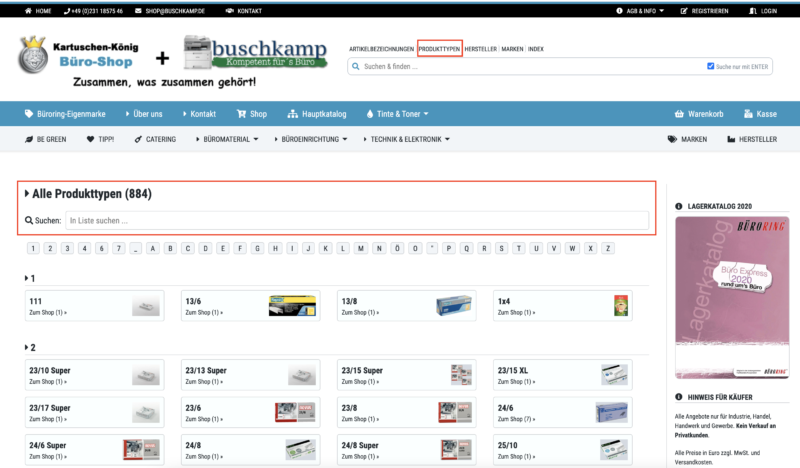
Task: Jump to letter Ö in alphabet filter
Action: (397, 249)
